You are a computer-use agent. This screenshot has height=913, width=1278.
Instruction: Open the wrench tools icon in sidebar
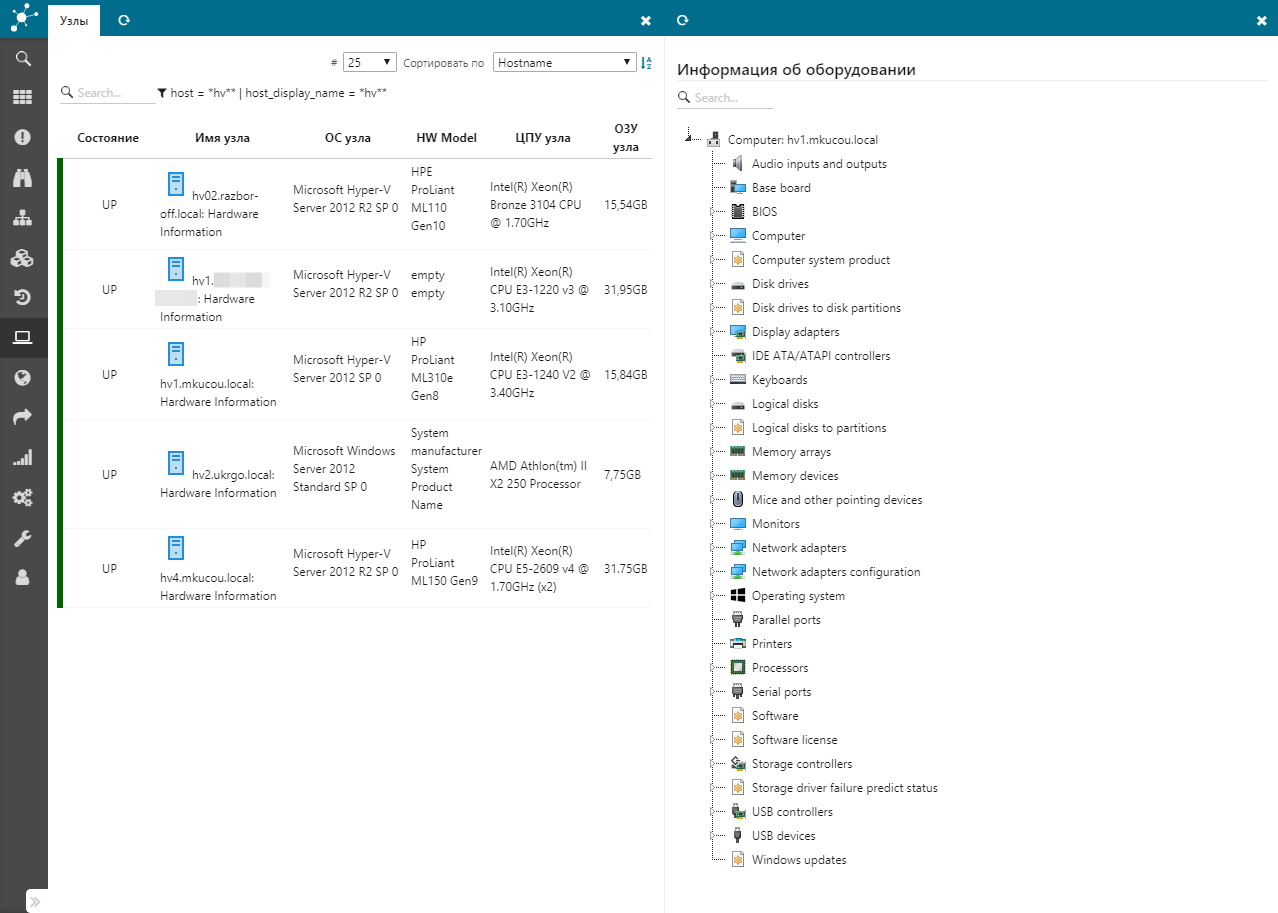click(x=22, y=538)
